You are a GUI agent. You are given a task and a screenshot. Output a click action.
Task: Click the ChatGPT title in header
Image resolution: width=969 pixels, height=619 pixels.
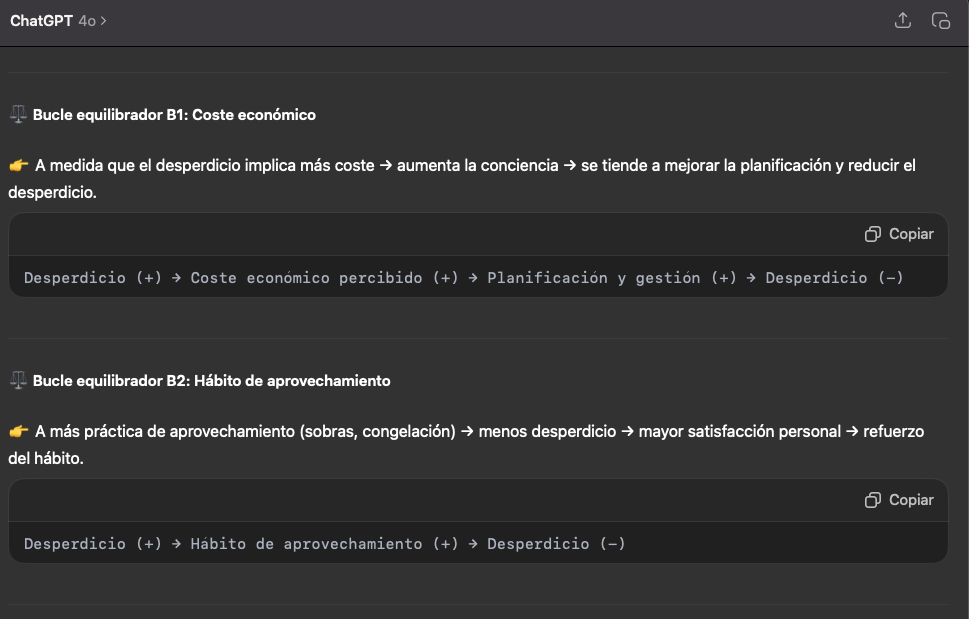tap(41, 21)
